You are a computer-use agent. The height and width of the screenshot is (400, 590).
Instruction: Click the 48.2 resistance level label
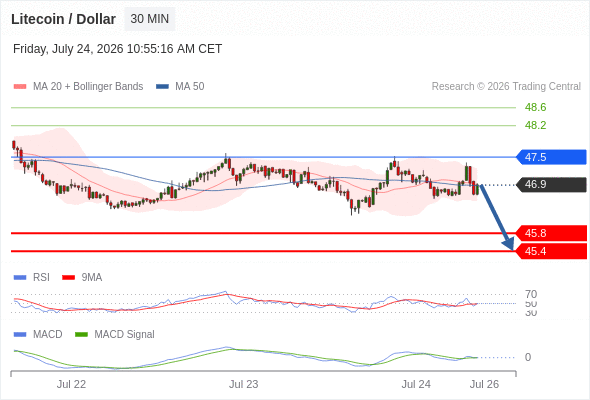click(535, 125)
